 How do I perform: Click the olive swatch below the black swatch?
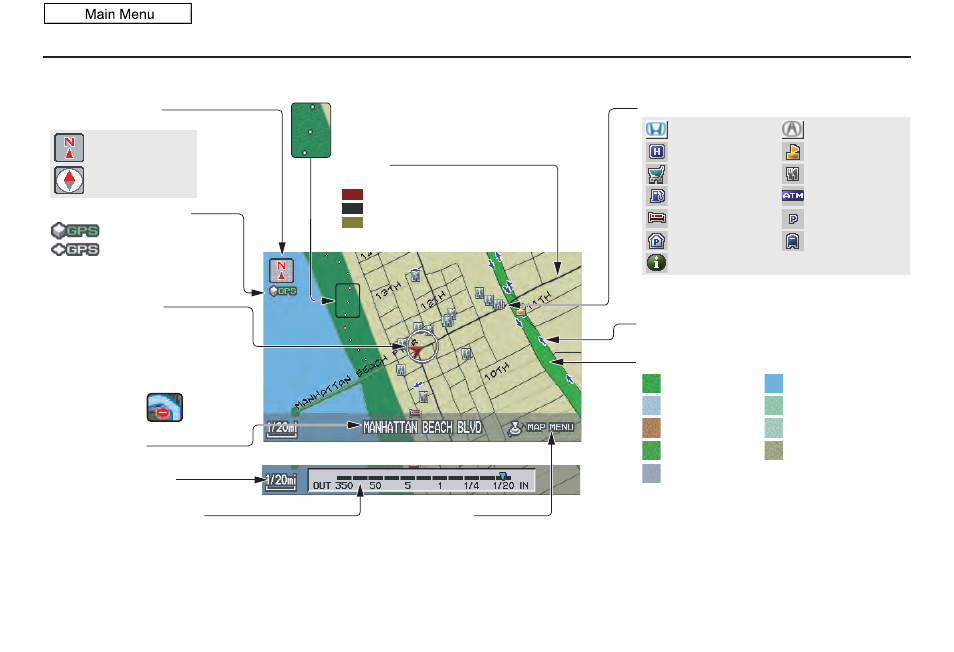point(352,223)
